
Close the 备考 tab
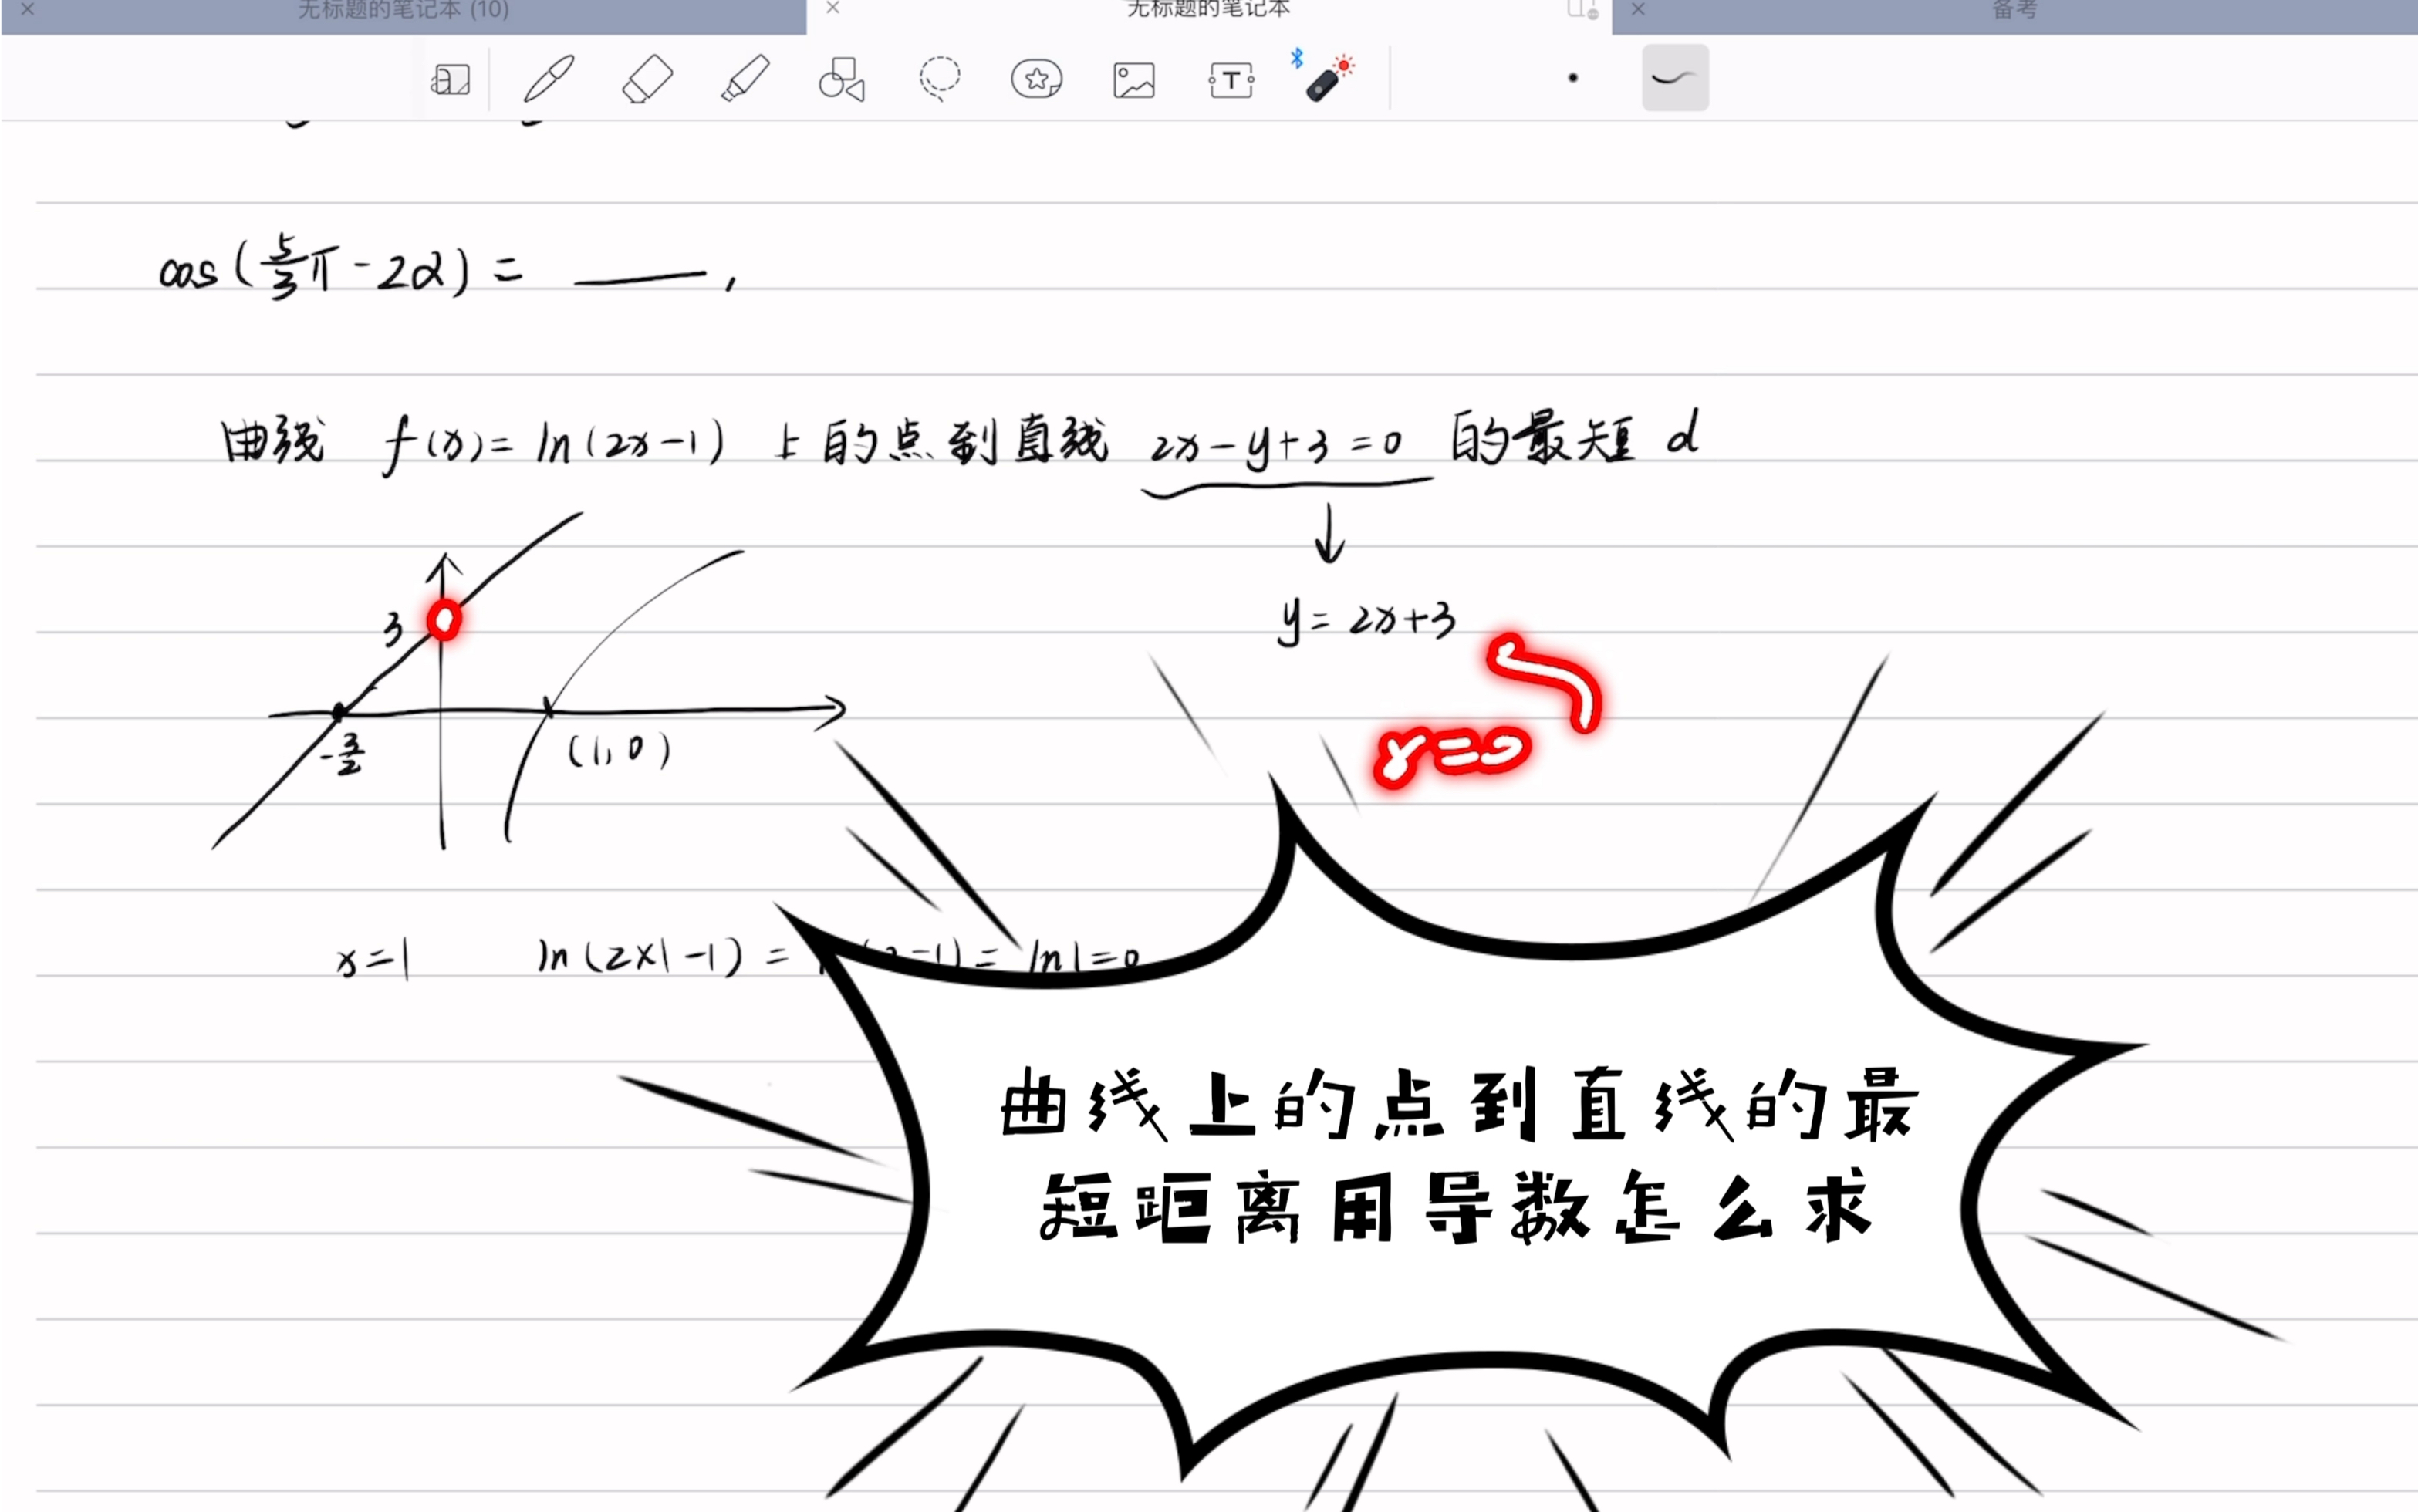[1638, 9]
